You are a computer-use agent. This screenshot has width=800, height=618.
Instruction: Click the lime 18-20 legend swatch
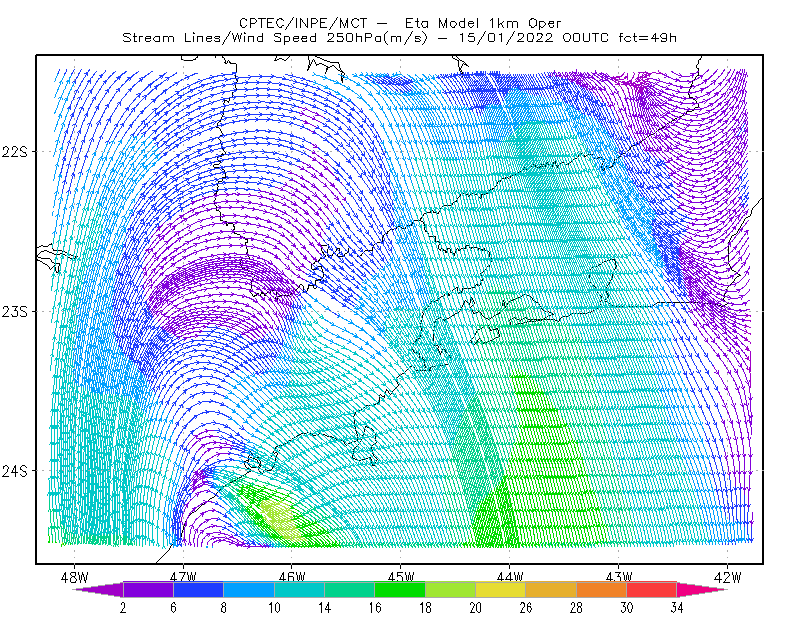(x=451, y=589)
